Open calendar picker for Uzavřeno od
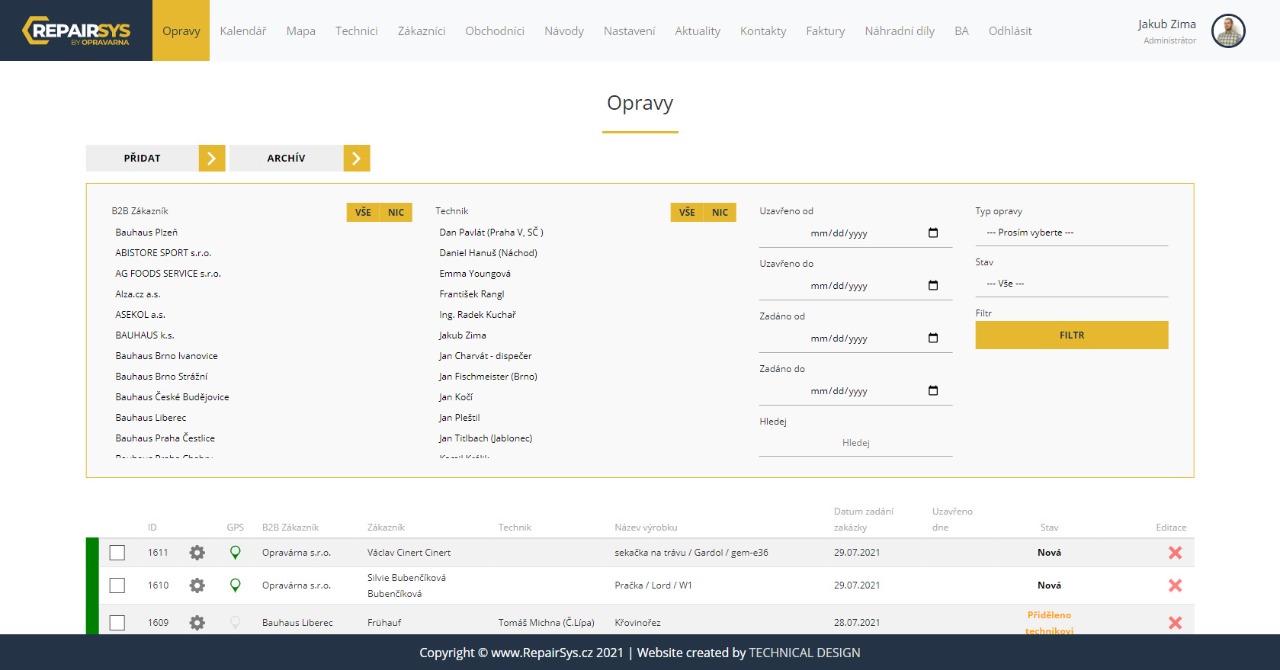1280x670 pixels. [x=933, y=233]
